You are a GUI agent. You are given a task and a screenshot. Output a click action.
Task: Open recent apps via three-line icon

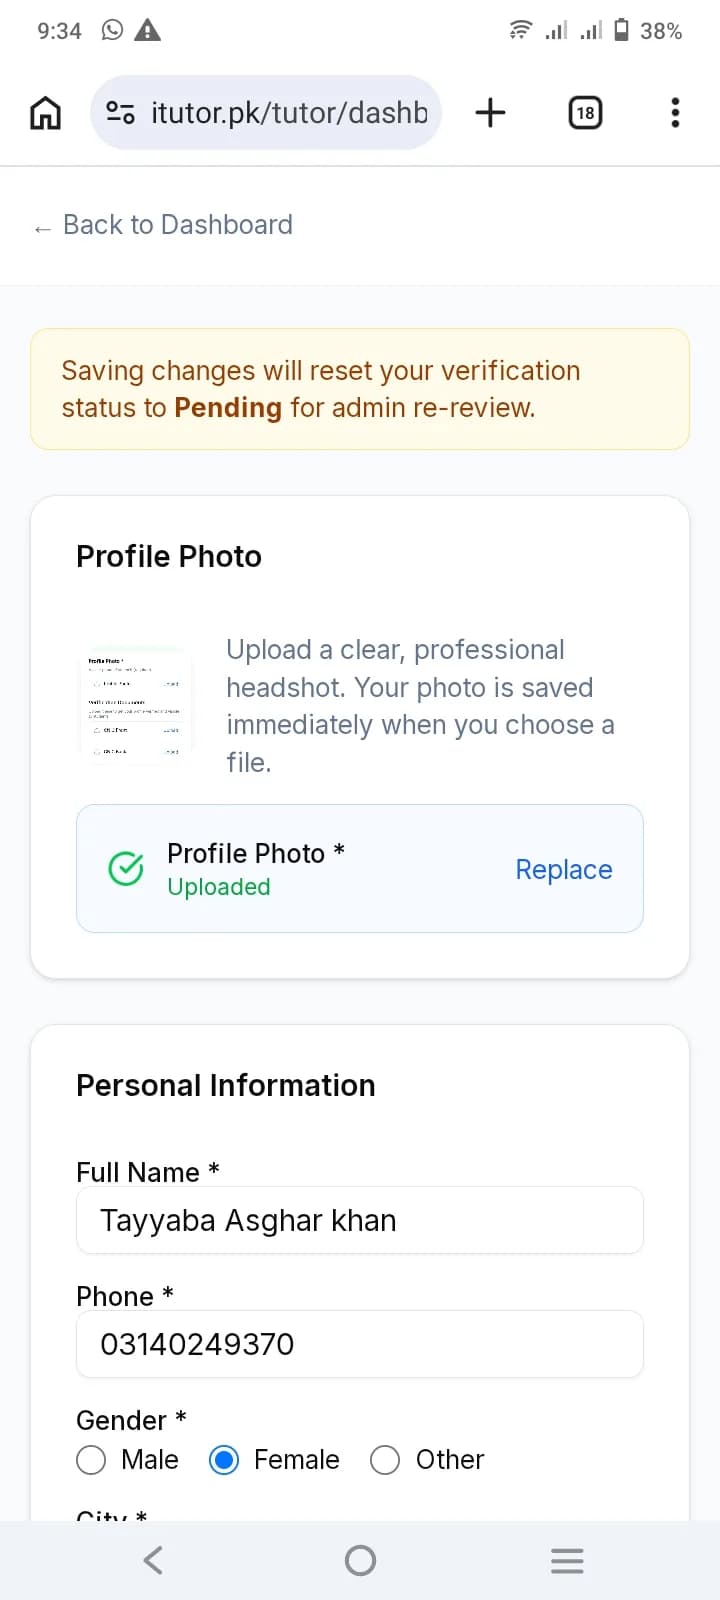click(x=567, y=1560)
